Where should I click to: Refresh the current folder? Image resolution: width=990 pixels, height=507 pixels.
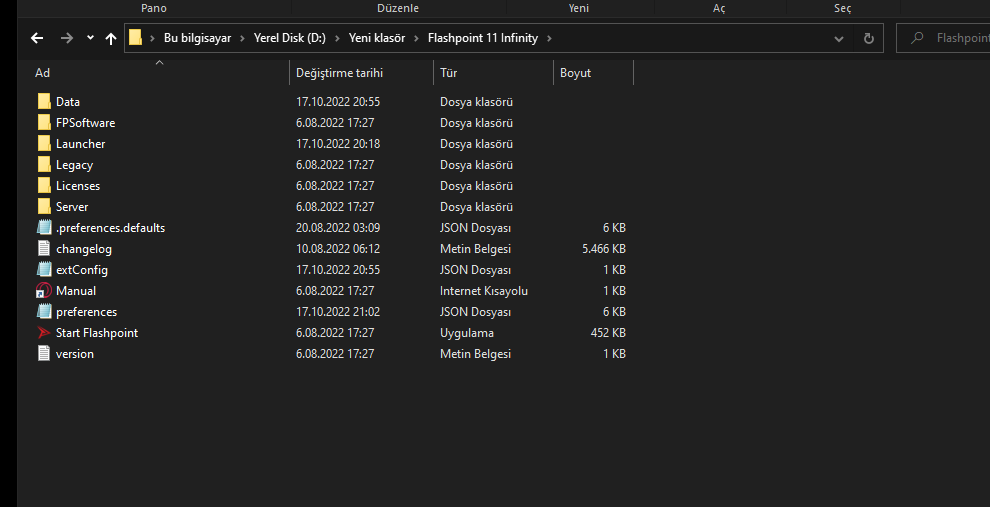click(869, 39)
